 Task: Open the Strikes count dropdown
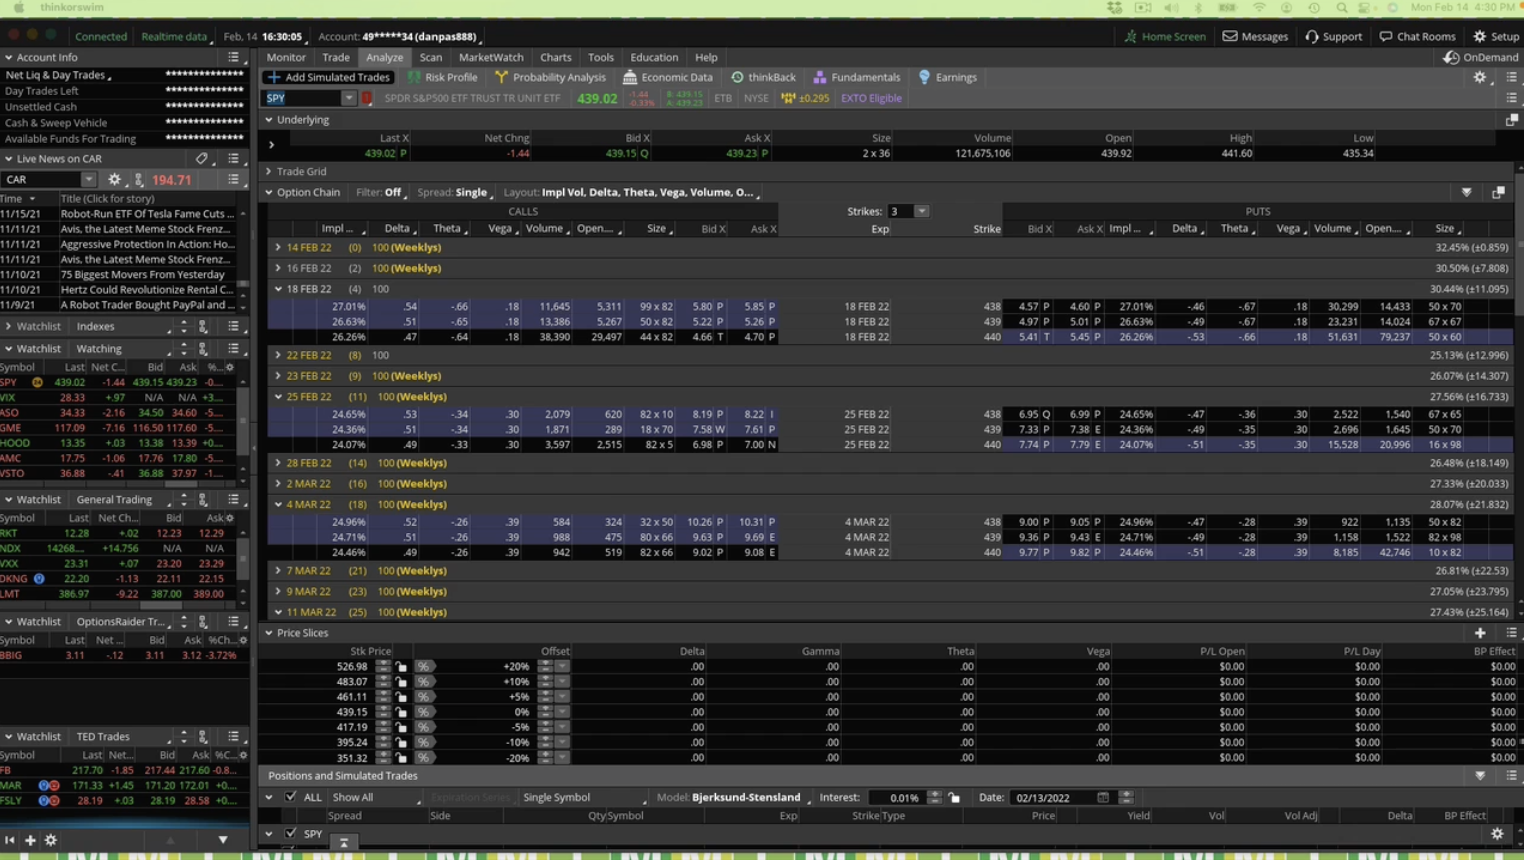(922, 211)
